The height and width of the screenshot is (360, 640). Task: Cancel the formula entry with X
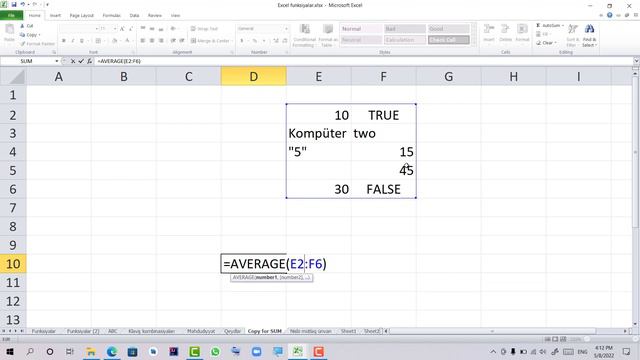click(73, 61)
